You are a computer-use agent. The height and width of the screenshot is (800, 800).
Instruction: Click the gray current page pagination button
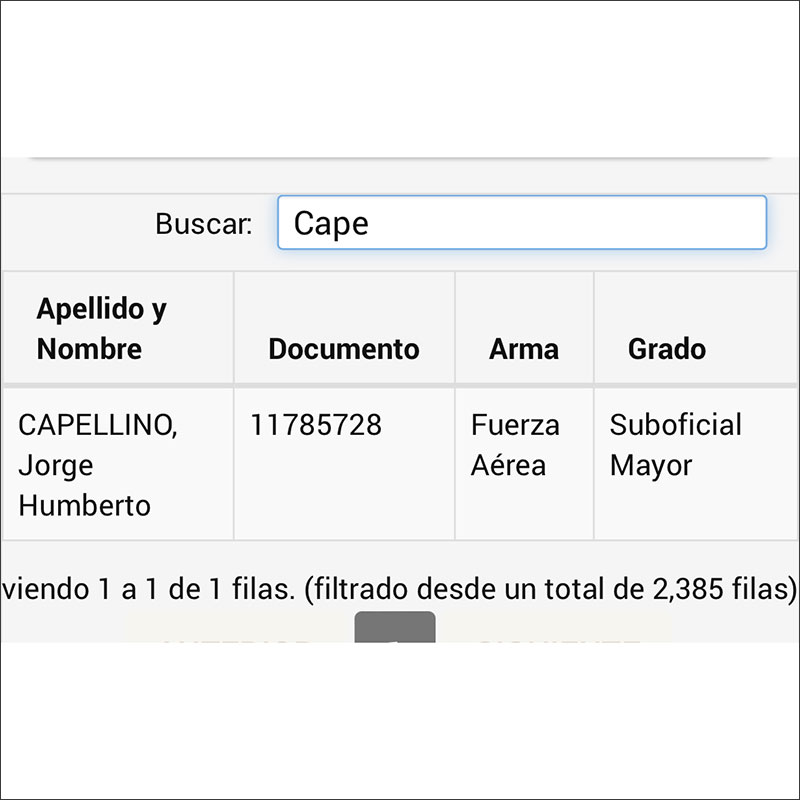click(395, 627)
